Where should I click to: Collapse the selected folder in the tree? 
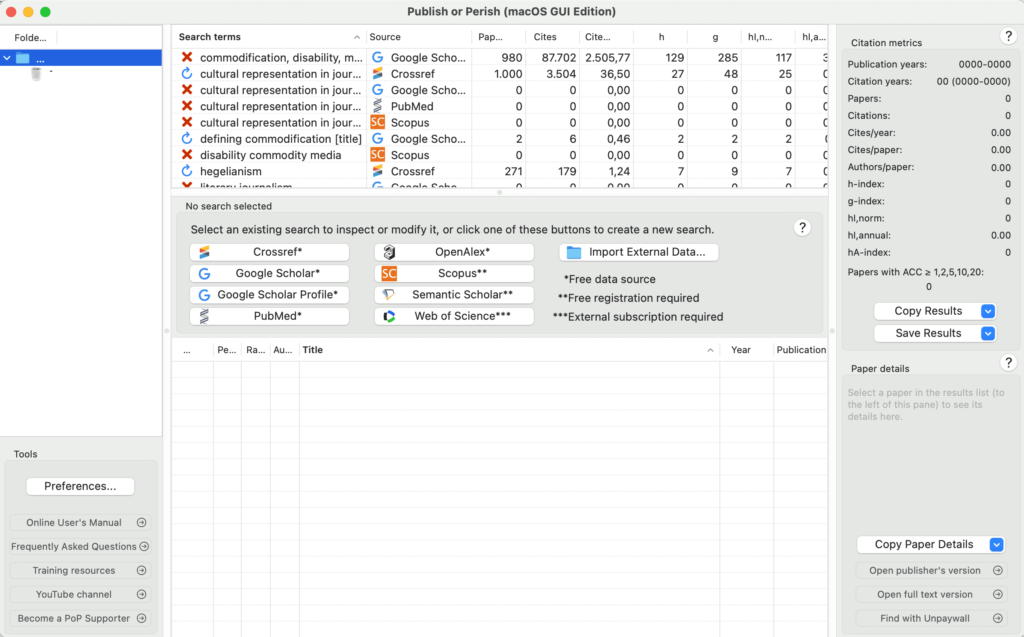[8, 58]
